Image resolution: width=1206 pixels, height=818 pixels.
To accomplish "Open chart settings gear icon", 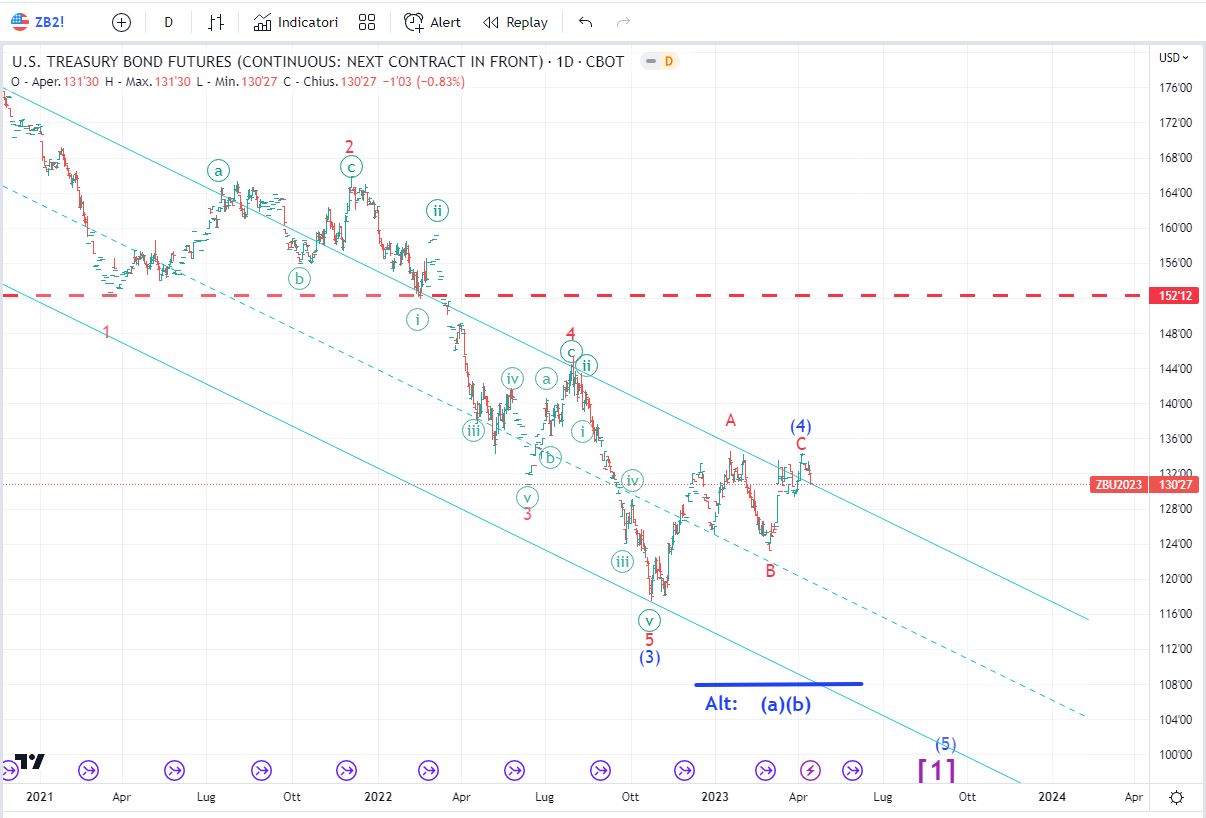I will [x=1177, y=797].
